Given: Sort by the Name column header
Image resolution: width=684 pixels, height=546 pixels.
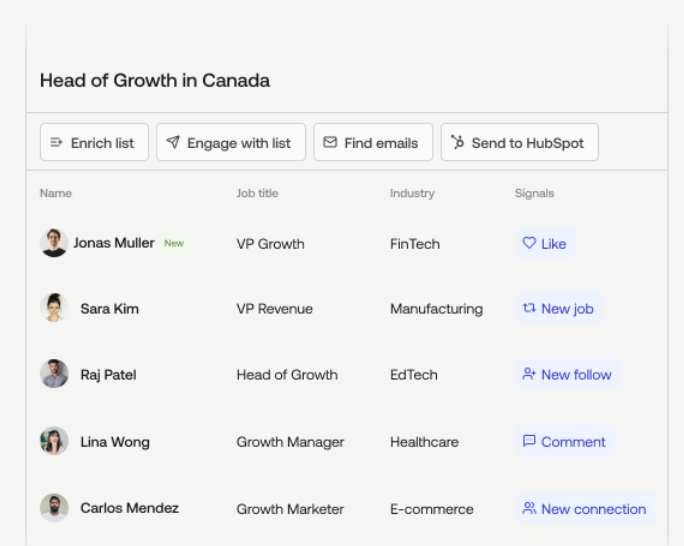Looking at the screenshot, I should pyautogui.click(x=56, y=193).
